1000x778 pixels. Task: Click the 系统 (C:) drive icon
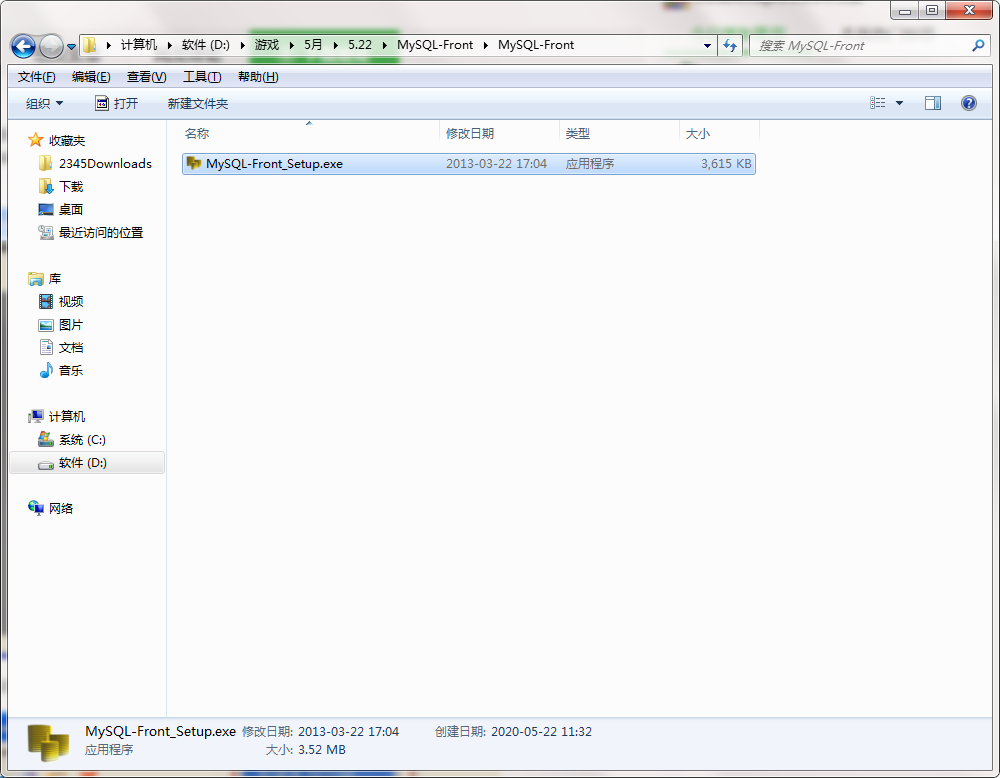(x=46, y=439)
